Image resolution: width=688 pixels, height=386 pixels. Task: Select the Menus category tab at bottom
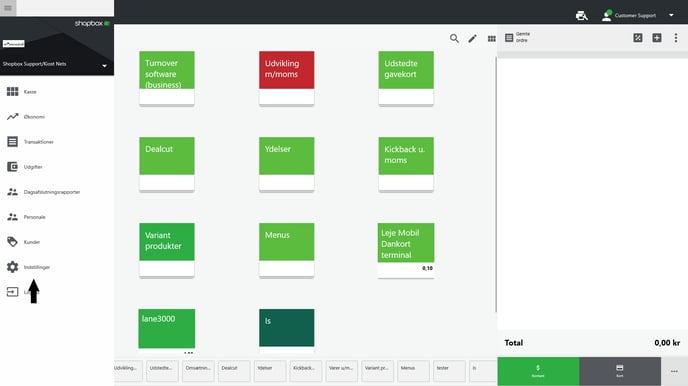pos(413,371)
